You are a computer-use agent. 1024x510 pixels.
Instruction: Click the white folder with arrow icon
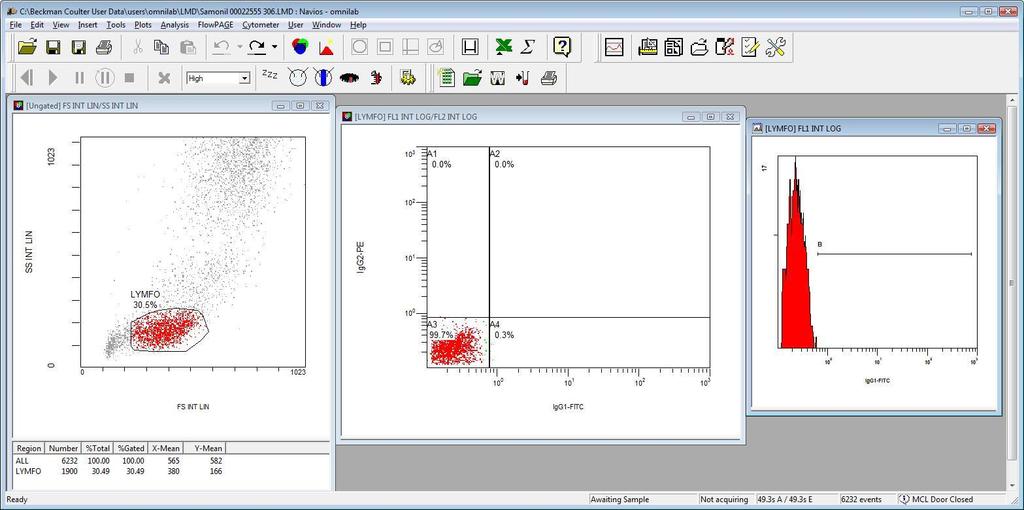point(699,48)
